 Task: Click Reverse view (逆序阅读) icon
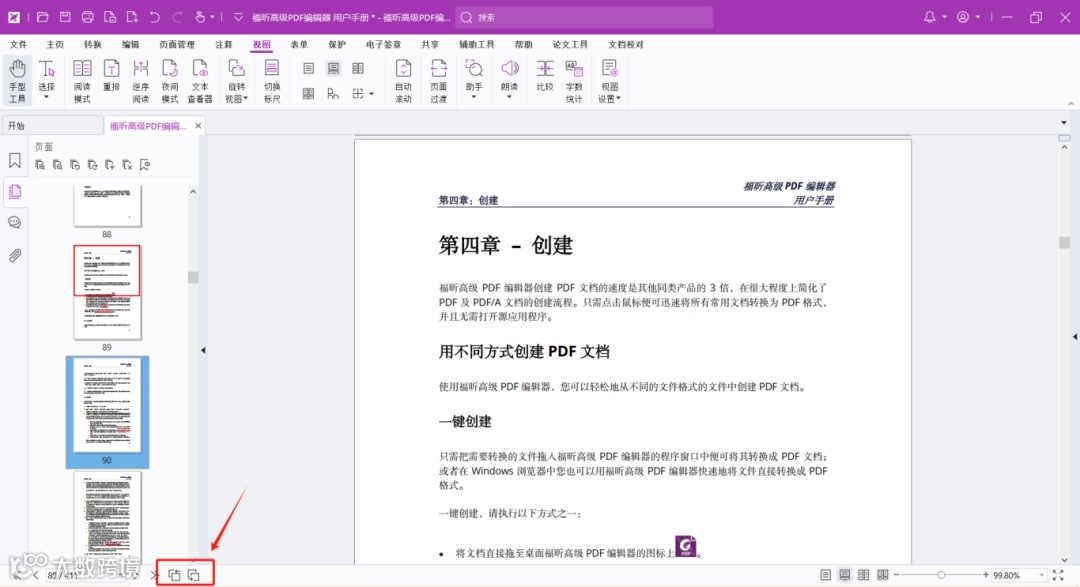click(x=141, y=81)
